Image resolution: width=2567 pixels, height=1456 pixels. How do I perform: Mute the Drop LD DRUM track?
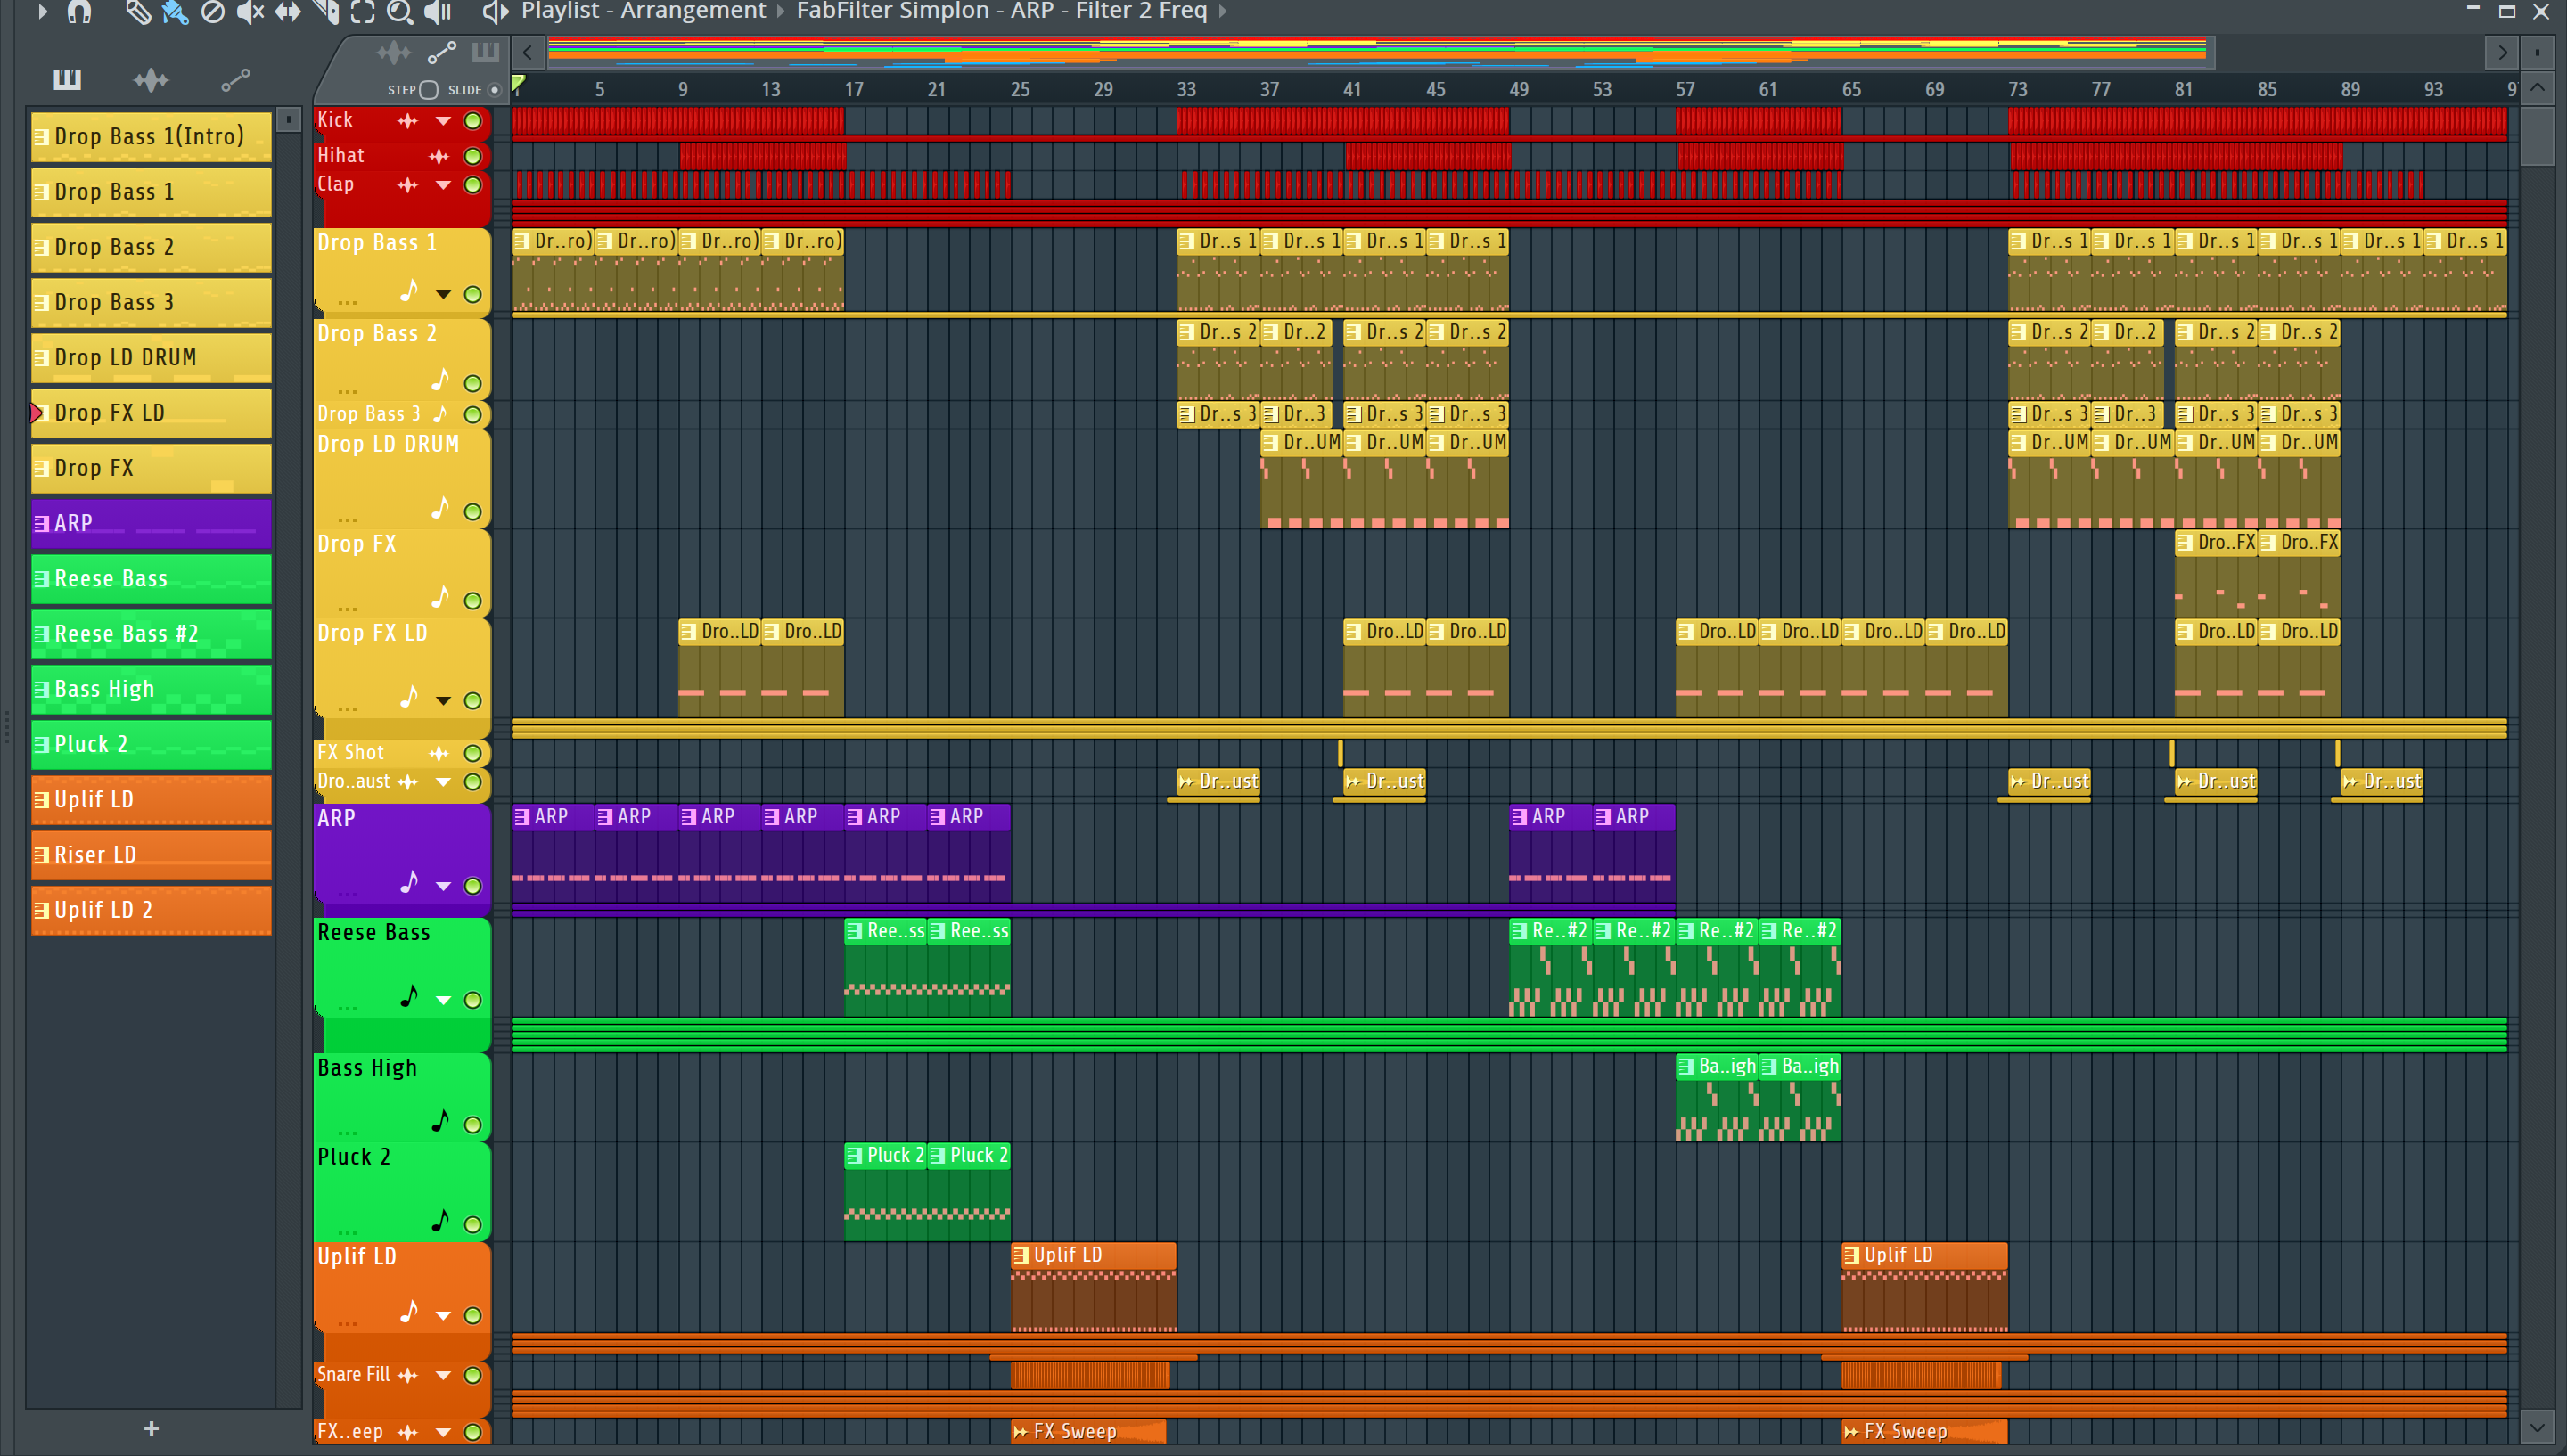pyautogui.click(x=473, y=512)
